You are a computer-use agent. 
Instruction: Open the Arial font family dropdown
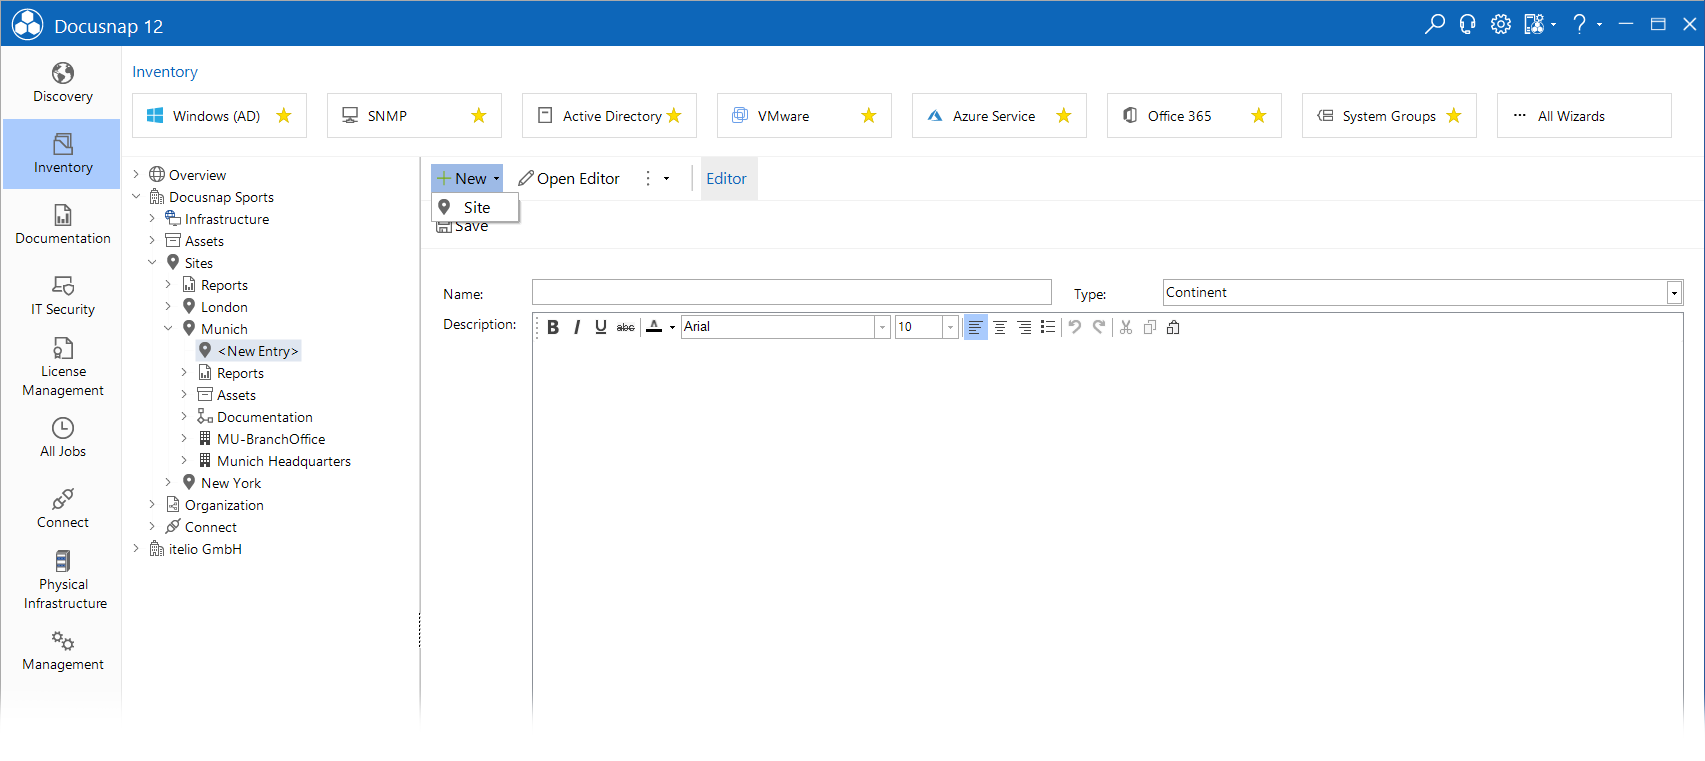[x=785, y=327]
